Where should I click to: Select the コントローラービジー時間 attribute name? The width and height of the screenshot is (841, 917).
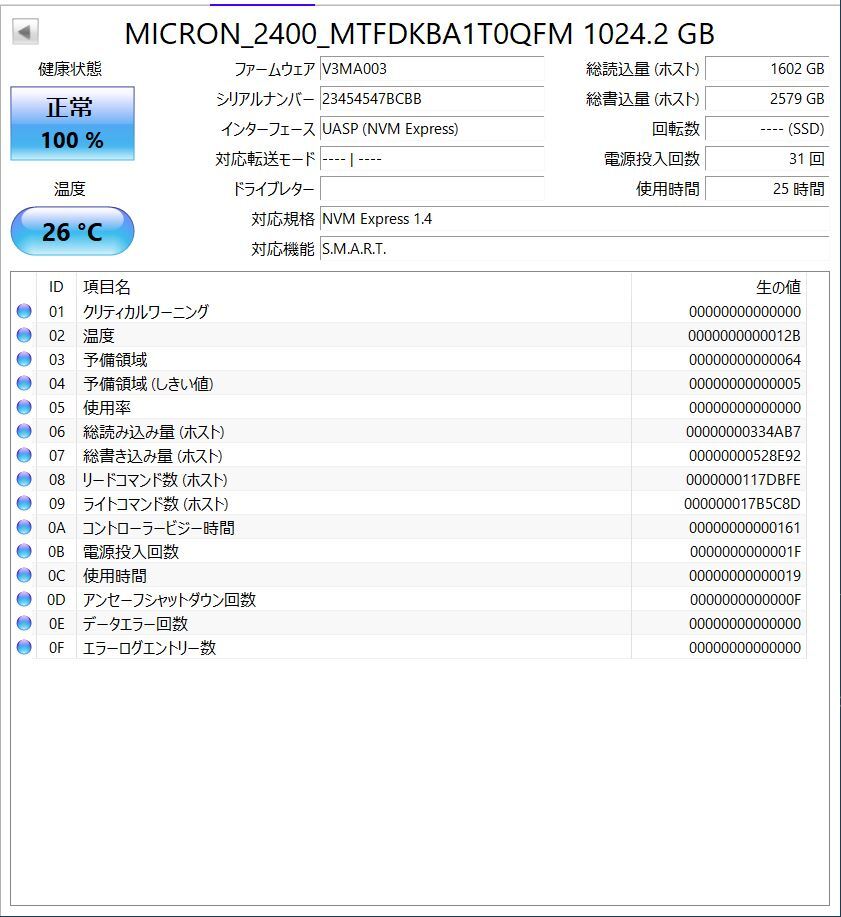158,528
